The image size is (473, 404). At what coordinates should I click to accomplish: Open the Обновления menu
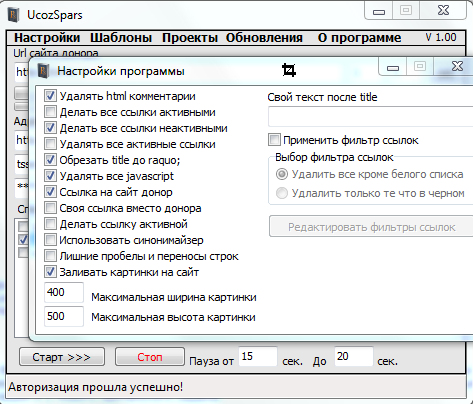tap(264, 38)
